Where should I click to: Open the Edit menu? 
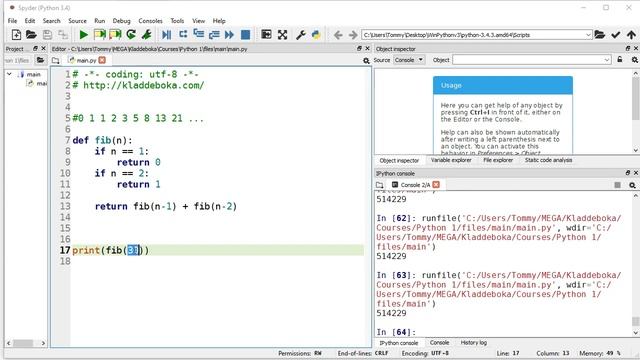[30, 21]
